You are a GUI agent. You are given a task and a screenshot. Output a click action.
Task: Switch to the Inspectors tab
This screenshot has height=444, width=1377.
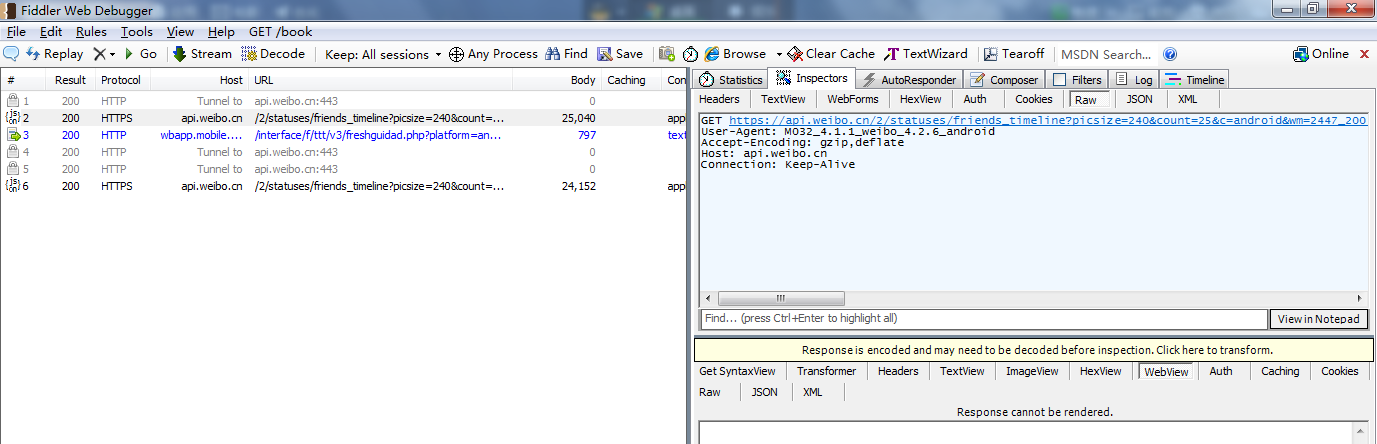point(812,78)
